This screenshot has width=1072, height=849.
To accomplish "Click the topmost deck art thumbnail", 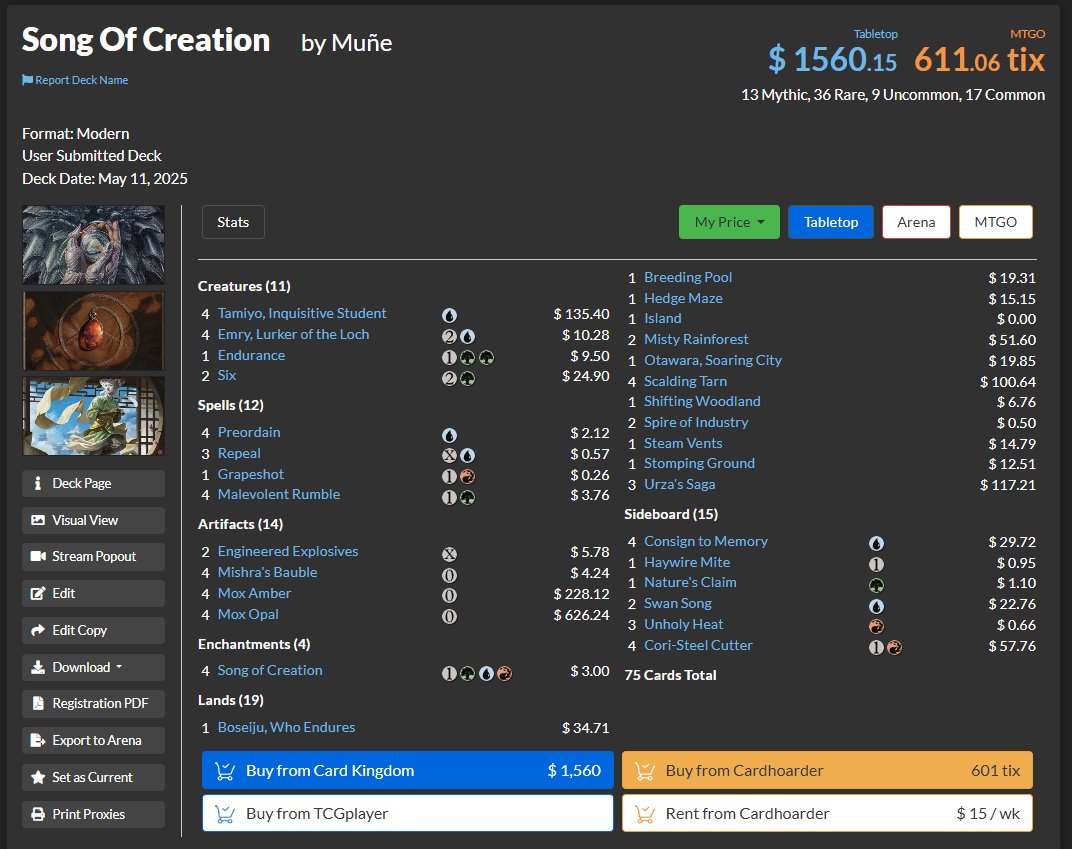I will pyautogui.click(x=93, y=244).
